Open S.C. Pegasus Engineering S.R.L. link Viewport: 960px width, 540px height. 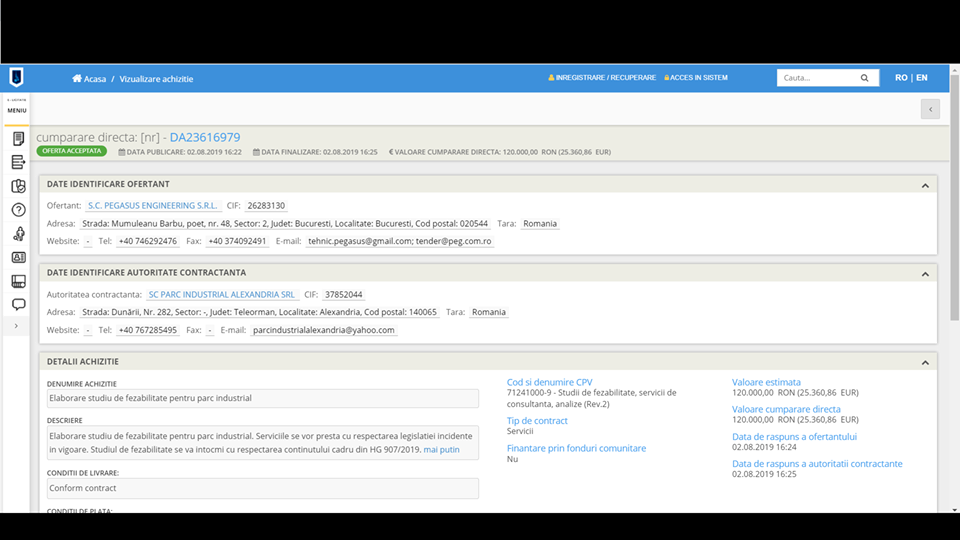click(152, 206)
